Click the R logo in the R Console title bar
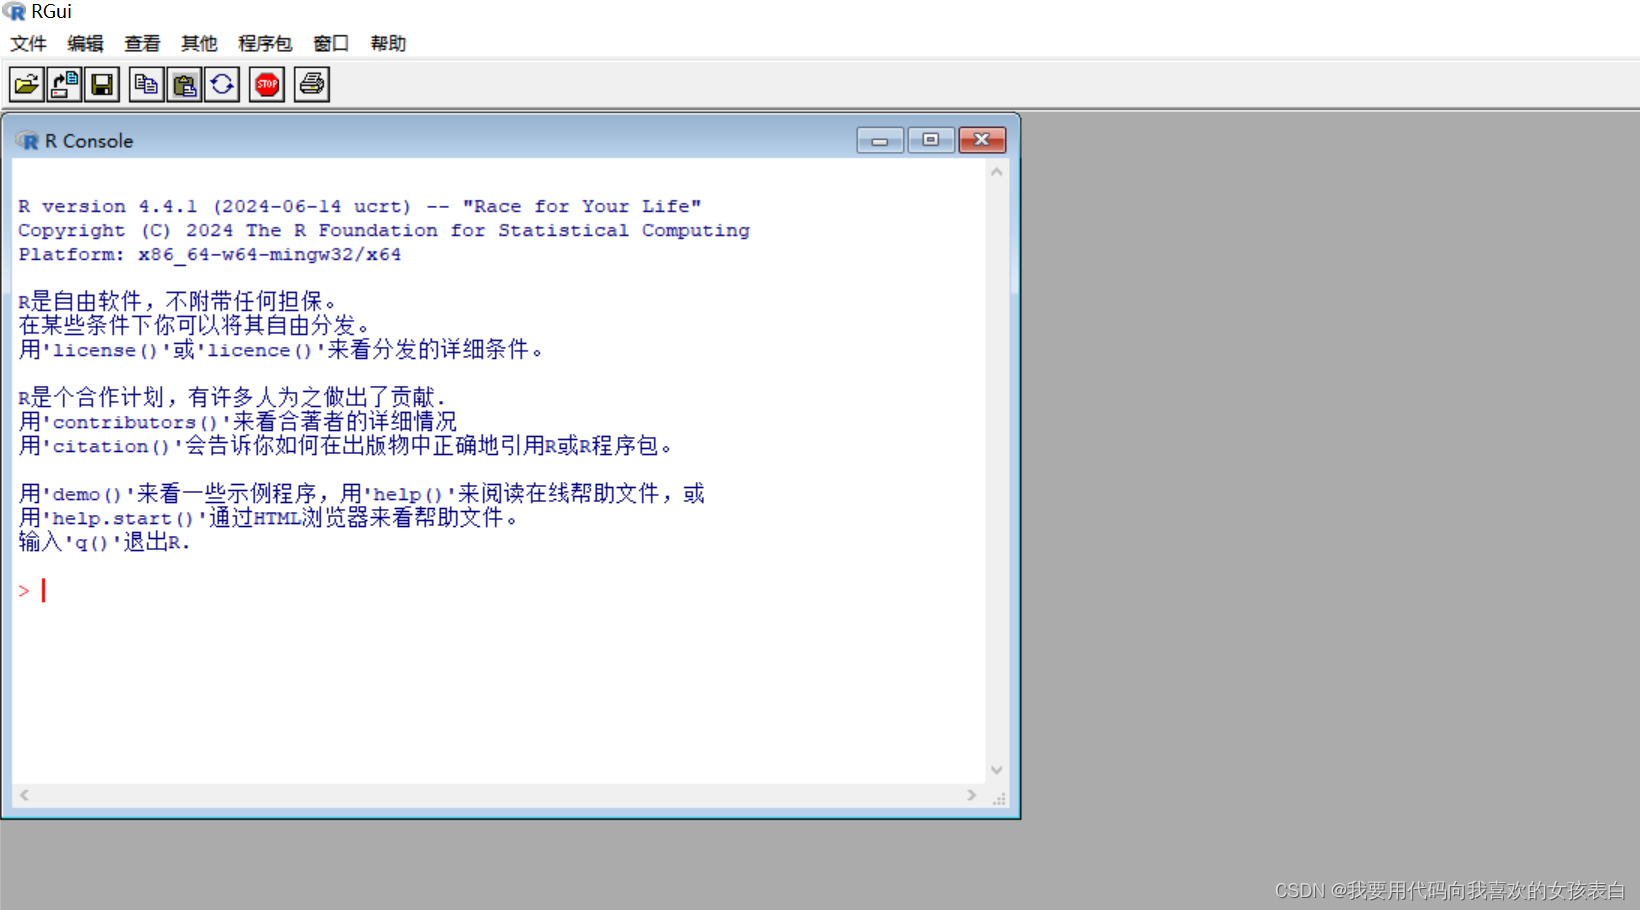Image resolution: width=1640 pixels, height=910 pixels. click(x=28, y=141)
